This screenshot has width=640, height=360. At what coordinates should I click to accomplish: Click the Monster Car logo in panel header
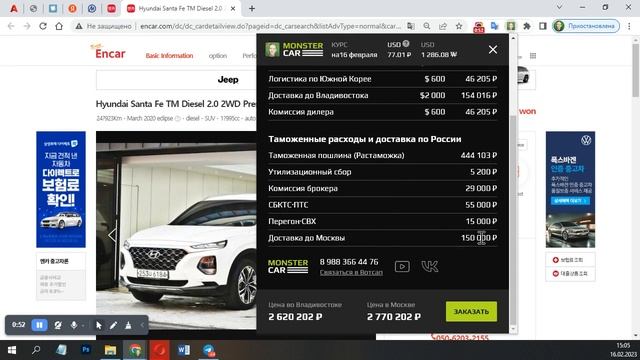tap(294, 49)
